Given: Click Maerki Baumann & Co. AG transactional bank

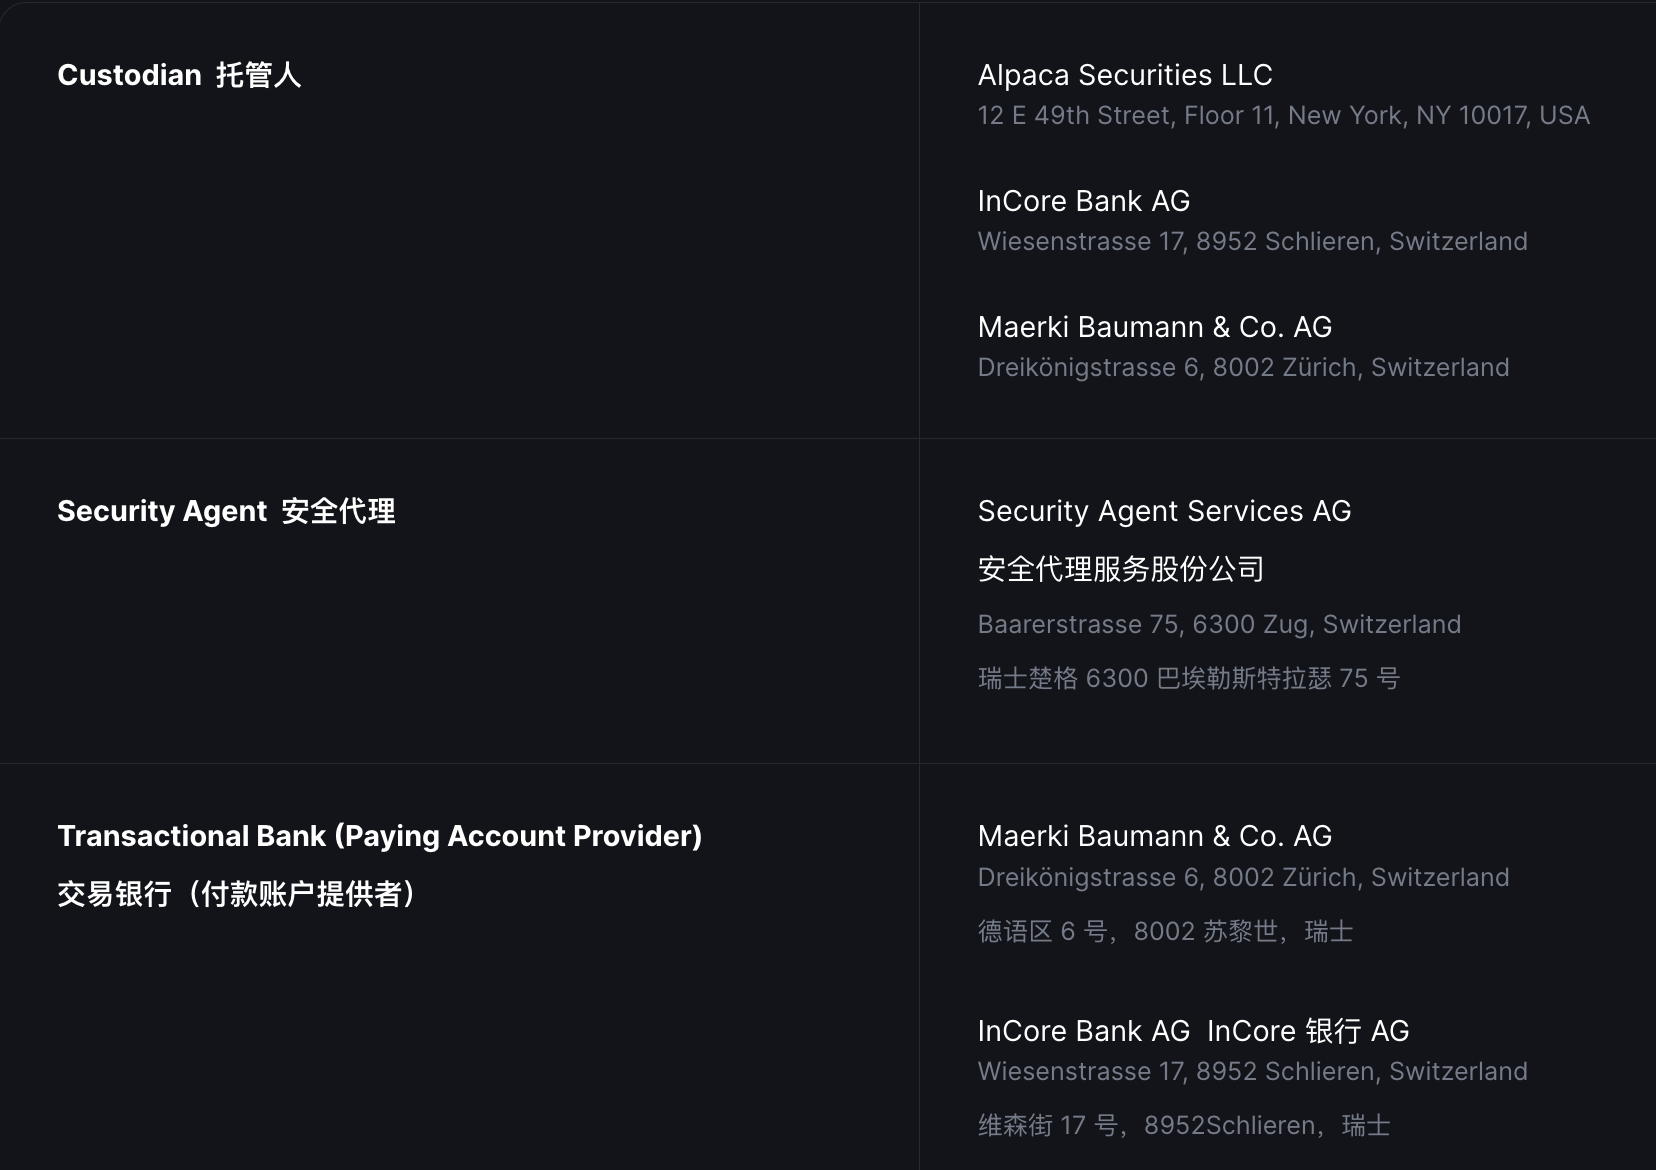Looking at the screenshot, I should 1155,836.
